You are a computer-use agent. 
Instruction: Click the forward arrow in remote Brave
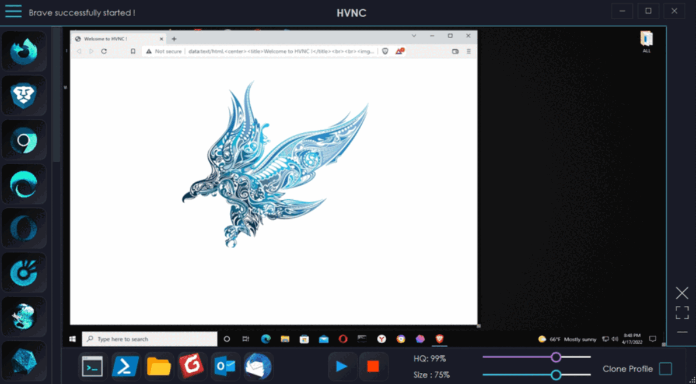click(x=91, y=51)
